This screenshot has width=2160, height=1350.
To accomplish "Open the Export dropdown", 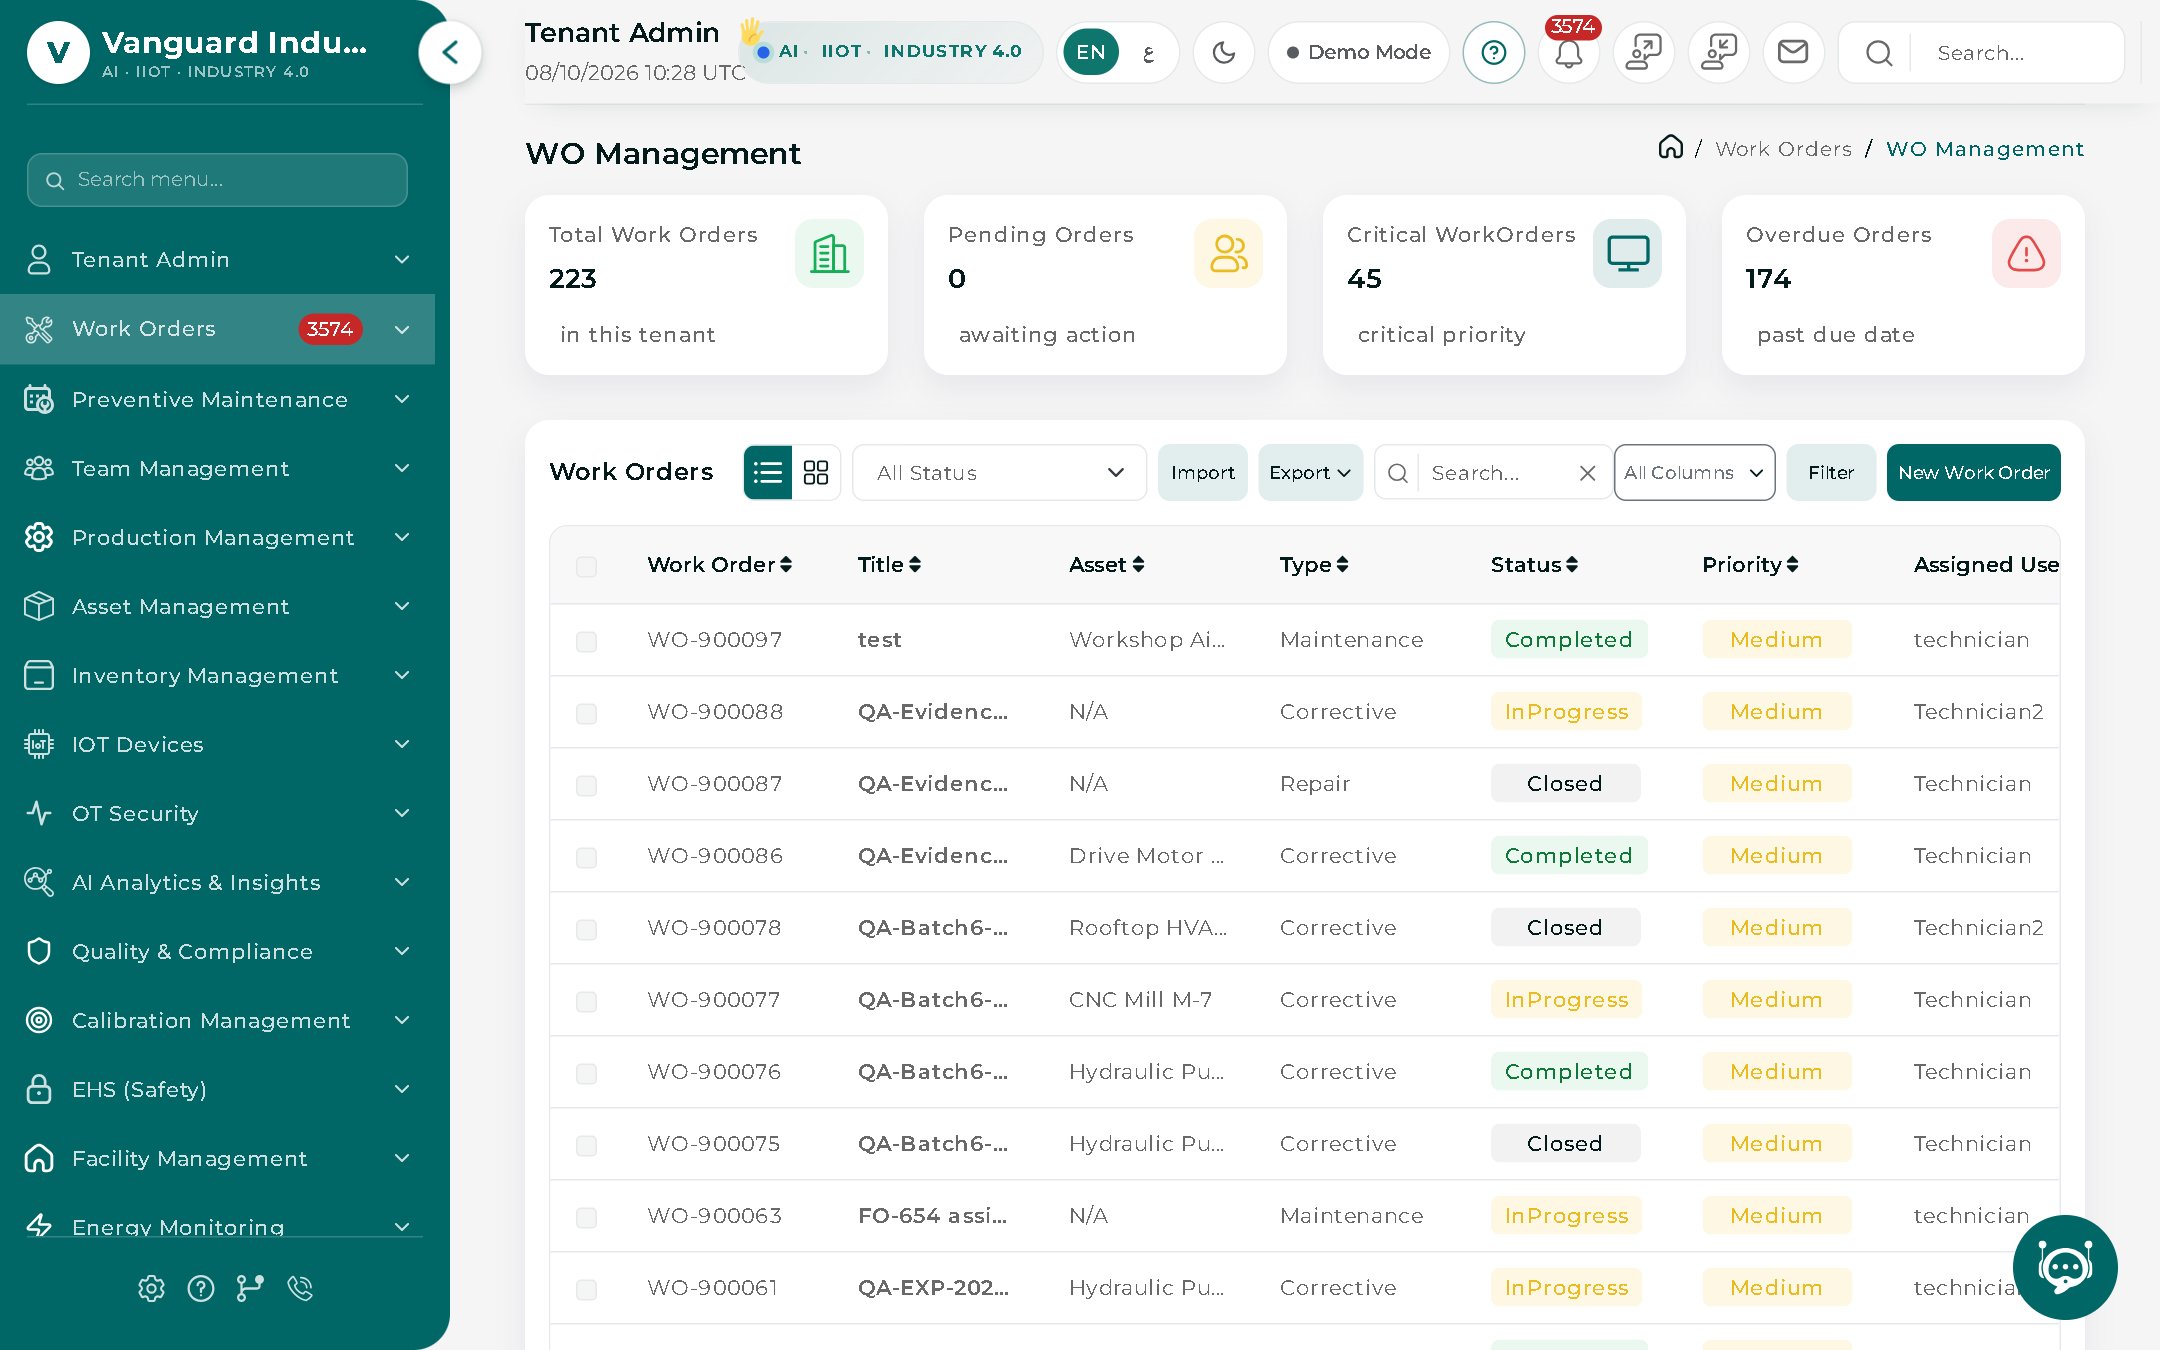I will 1310,472.
